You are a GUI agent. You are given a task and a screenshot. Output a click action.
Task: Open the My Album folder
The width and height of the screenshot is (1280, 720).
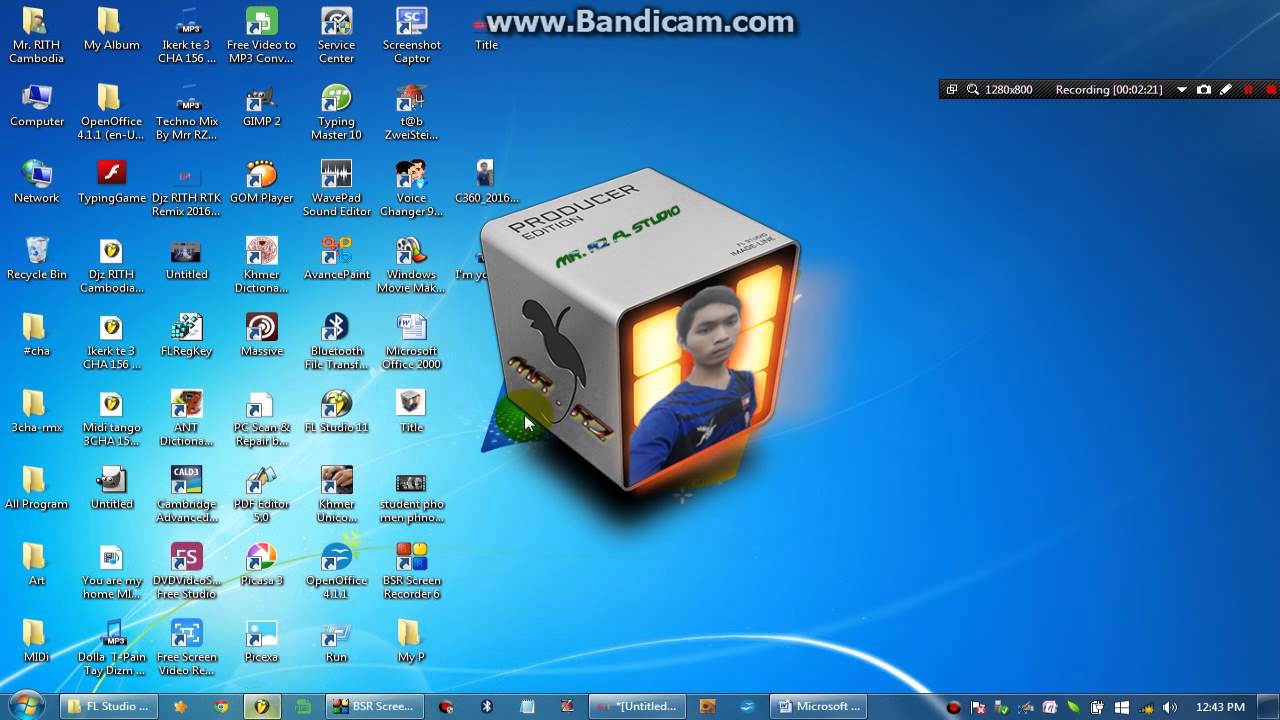point(111,29)
